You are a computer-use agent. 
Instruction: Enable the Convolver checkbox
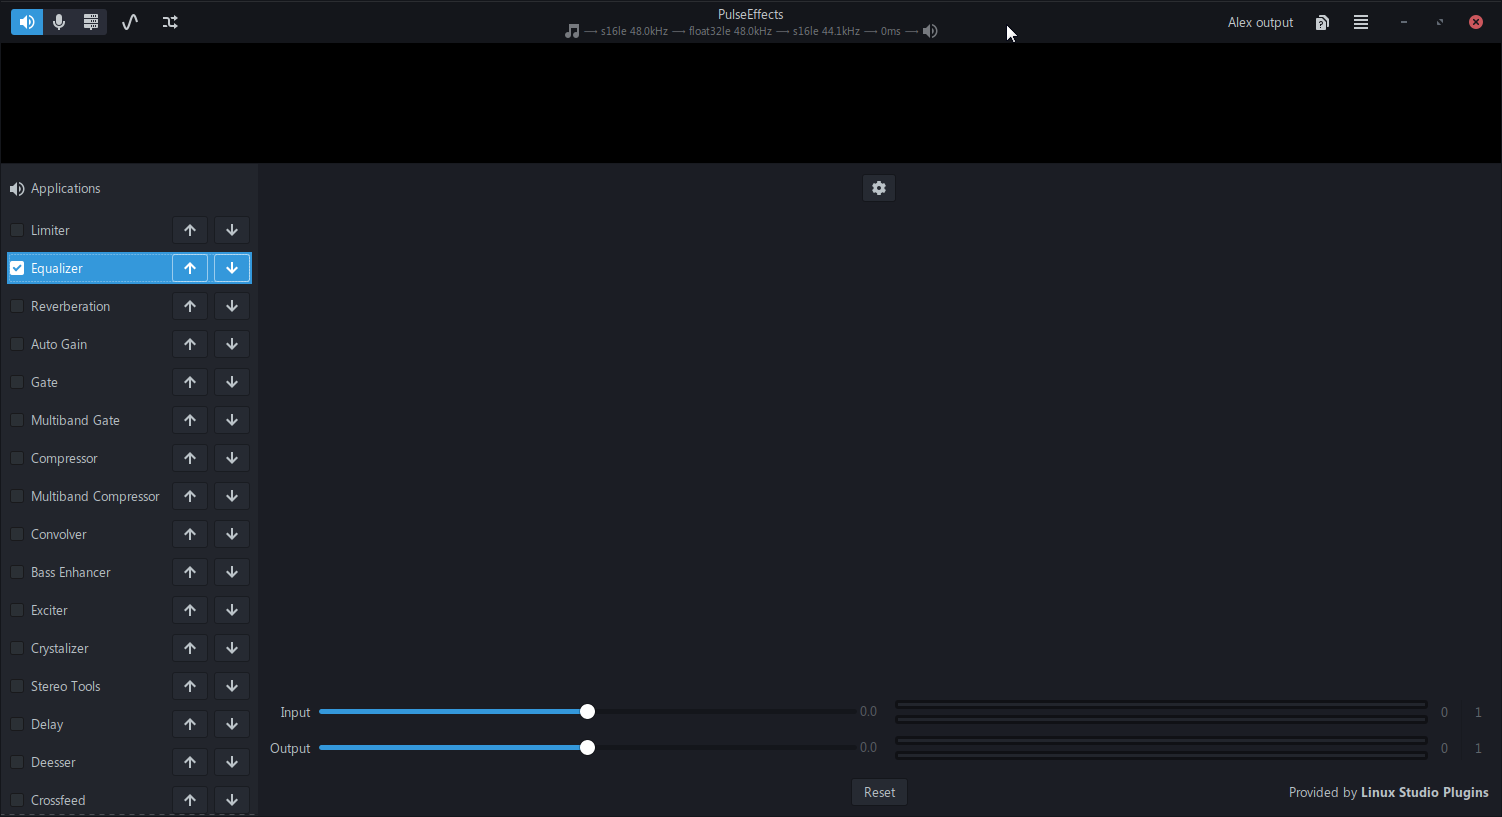point(17,534)
